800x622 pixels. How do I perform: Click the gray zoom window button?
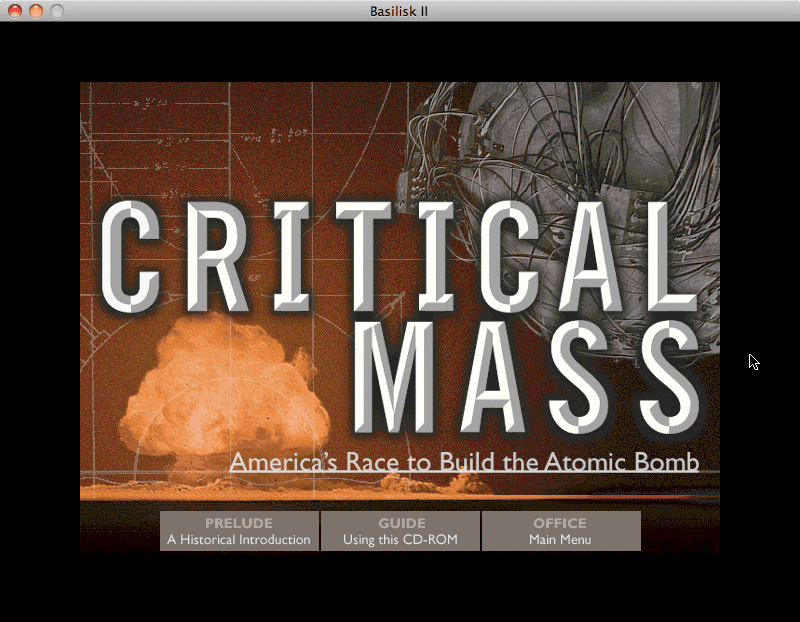tap(57, 11)
